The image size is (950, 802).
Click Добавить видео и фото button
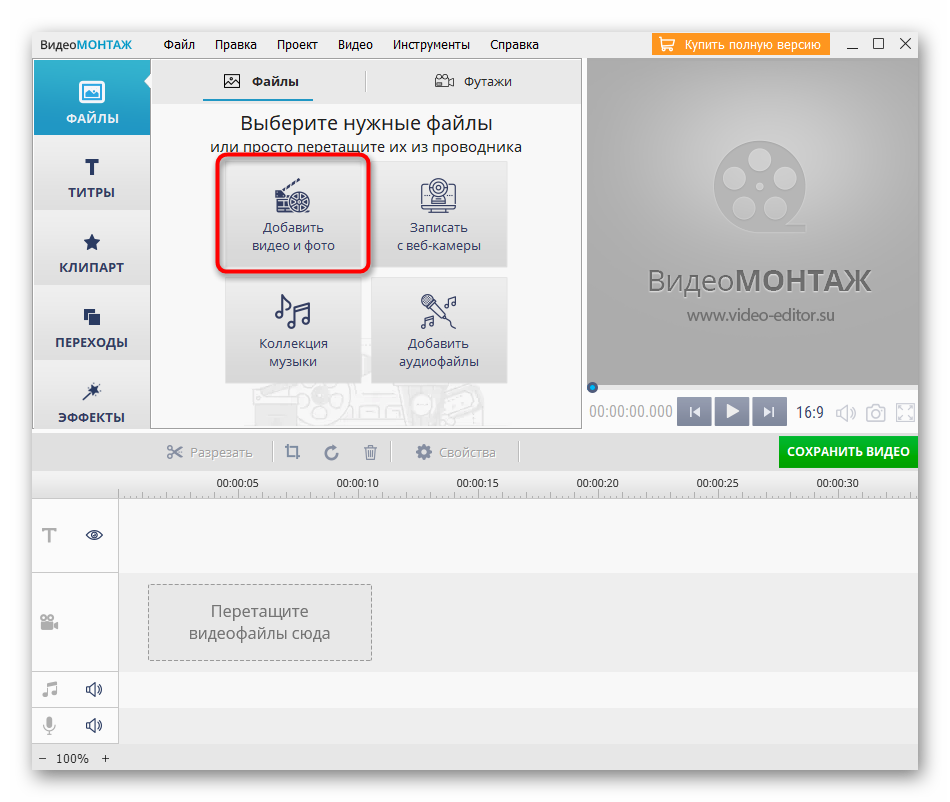(x=293, y=213)
